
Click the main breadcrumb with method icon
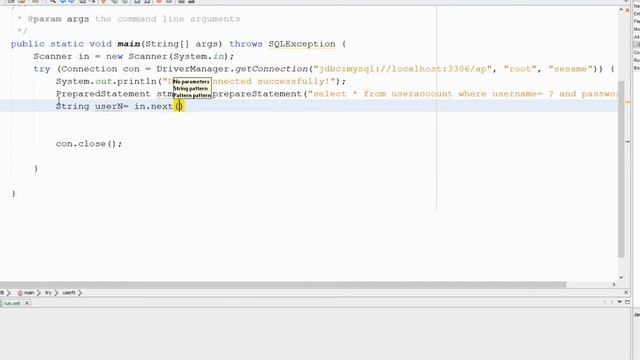[26, 293]
